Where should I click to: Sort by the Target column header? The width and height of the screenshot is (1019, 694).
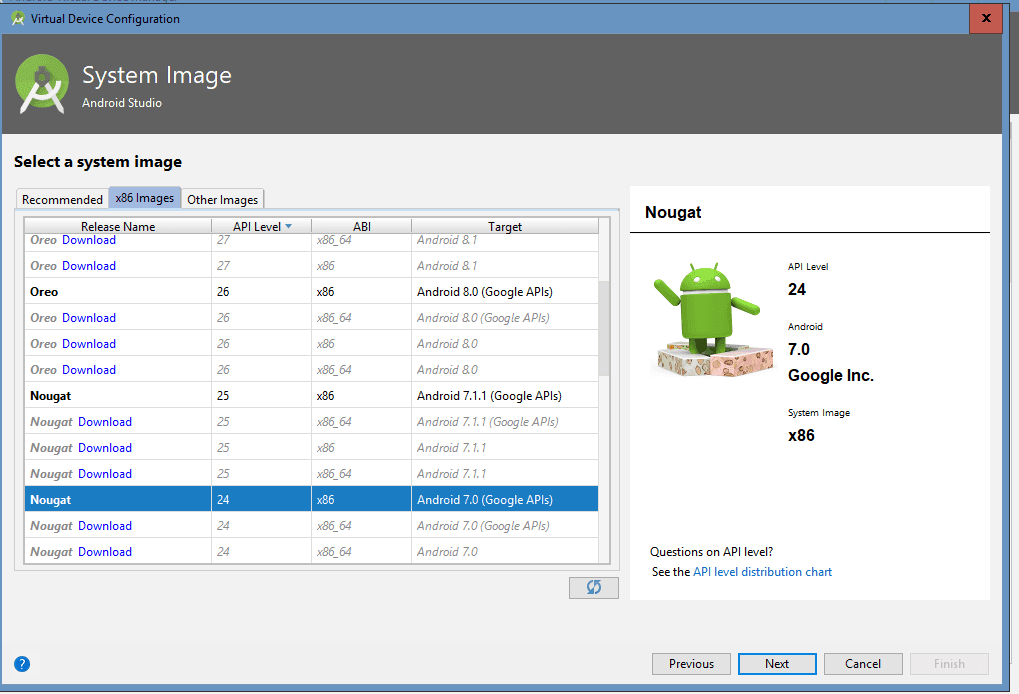coord(505,226)
